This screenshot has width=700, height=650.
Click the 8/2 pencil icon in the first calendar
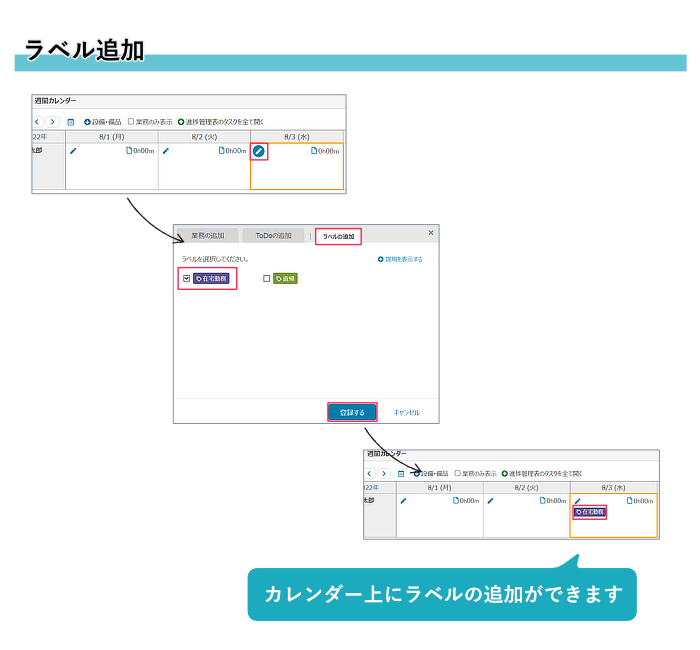coord(166,151)
